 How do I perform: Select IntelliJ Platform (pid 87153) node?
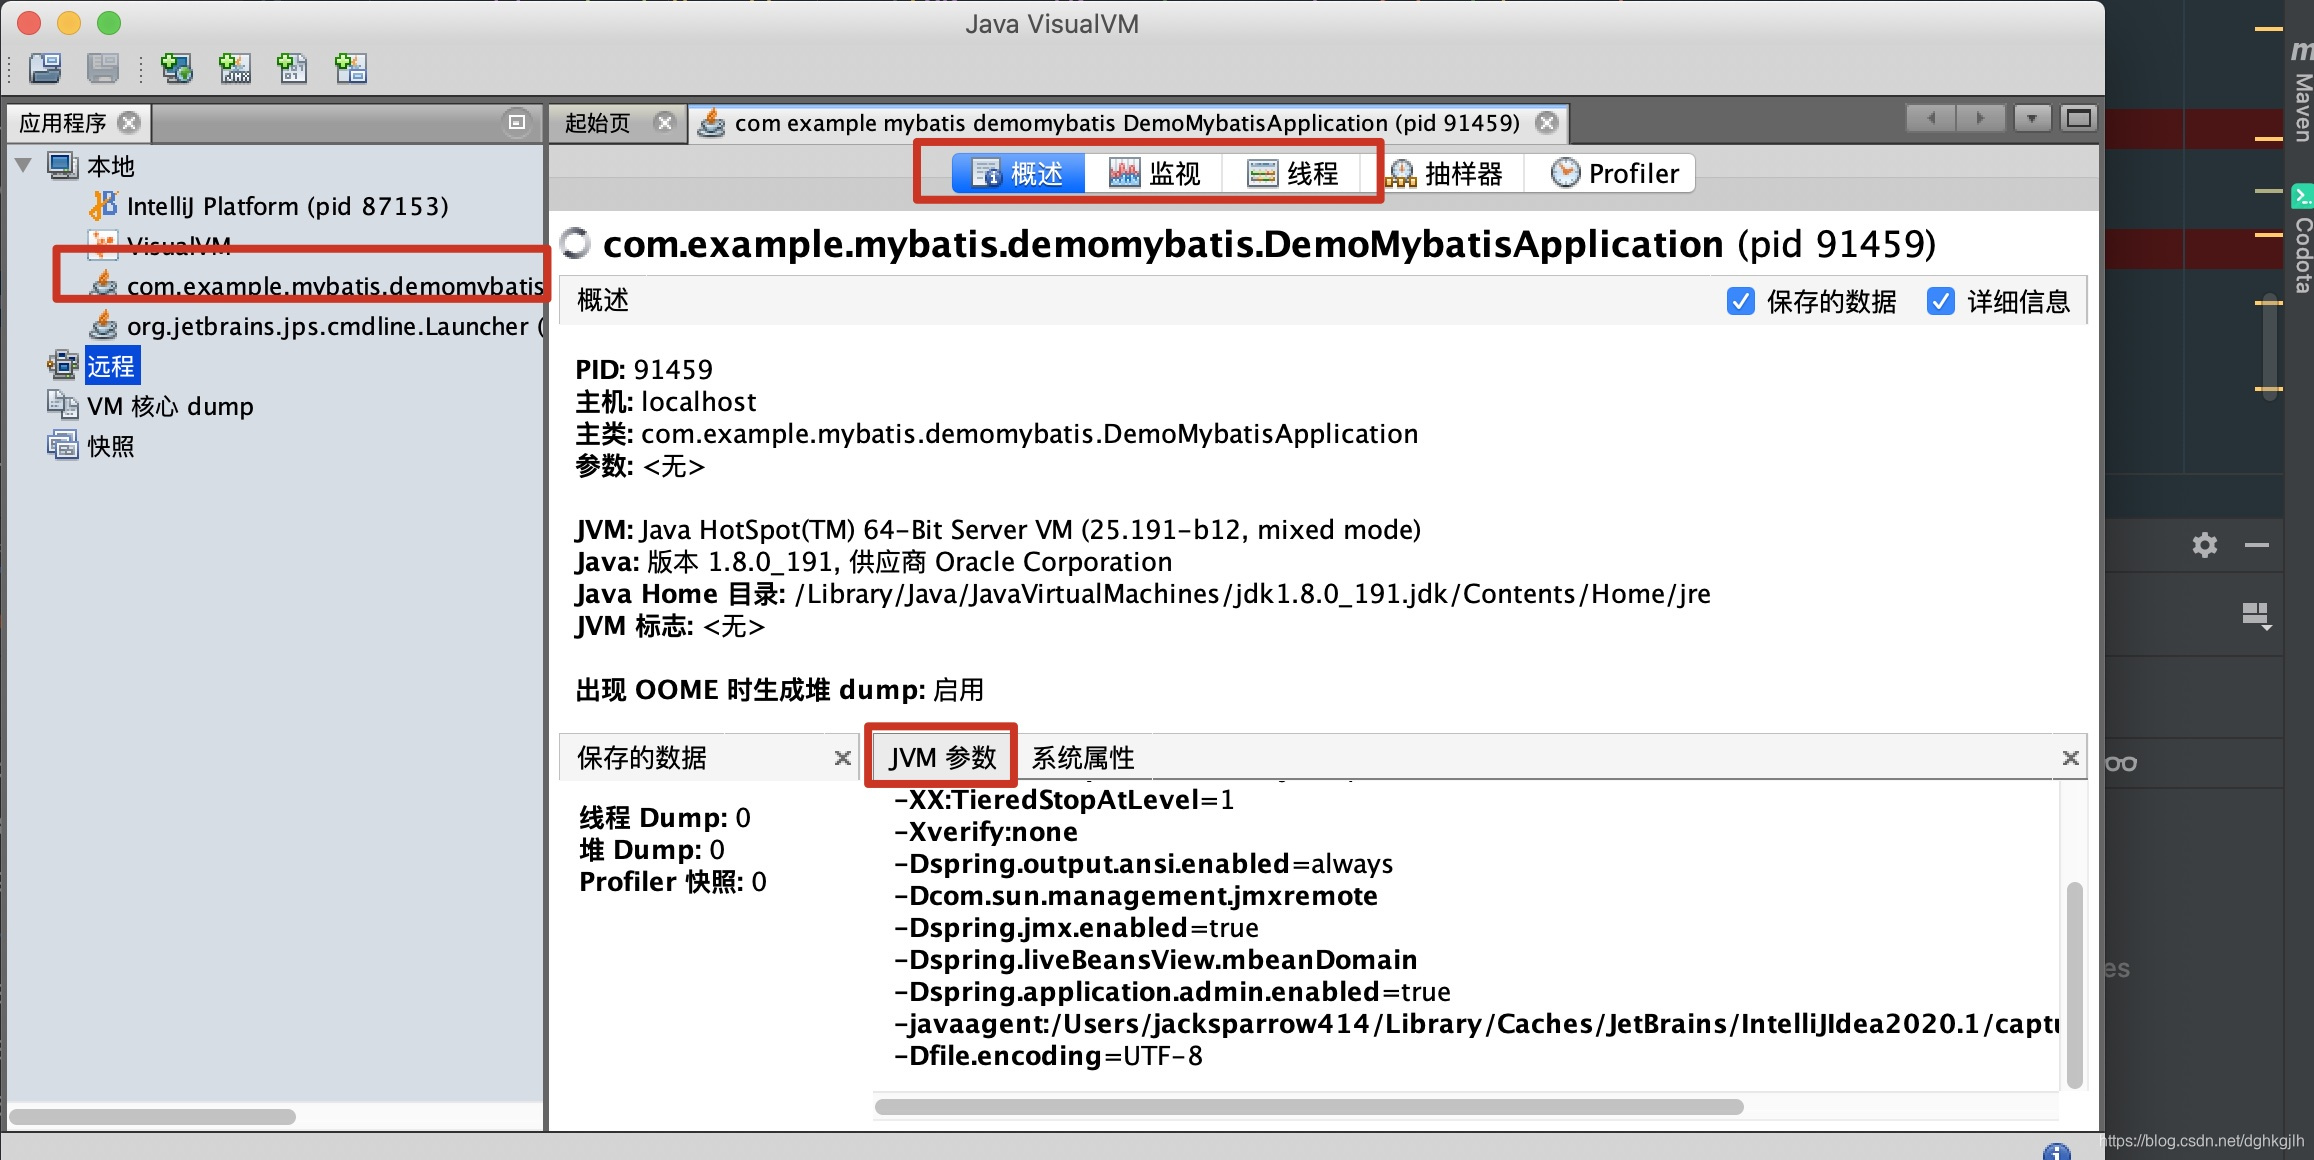coord(288,206)
